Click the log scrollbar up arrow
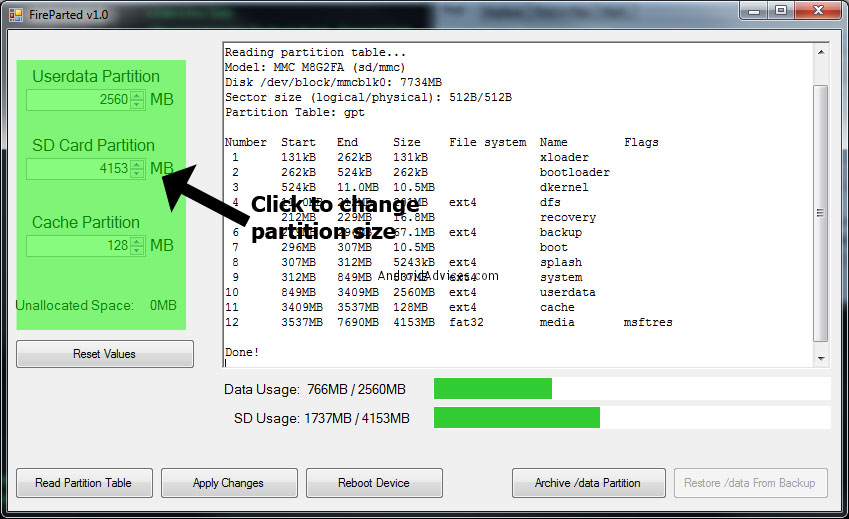Viewport: 849px width, 519px height. (x=821, y=52)
